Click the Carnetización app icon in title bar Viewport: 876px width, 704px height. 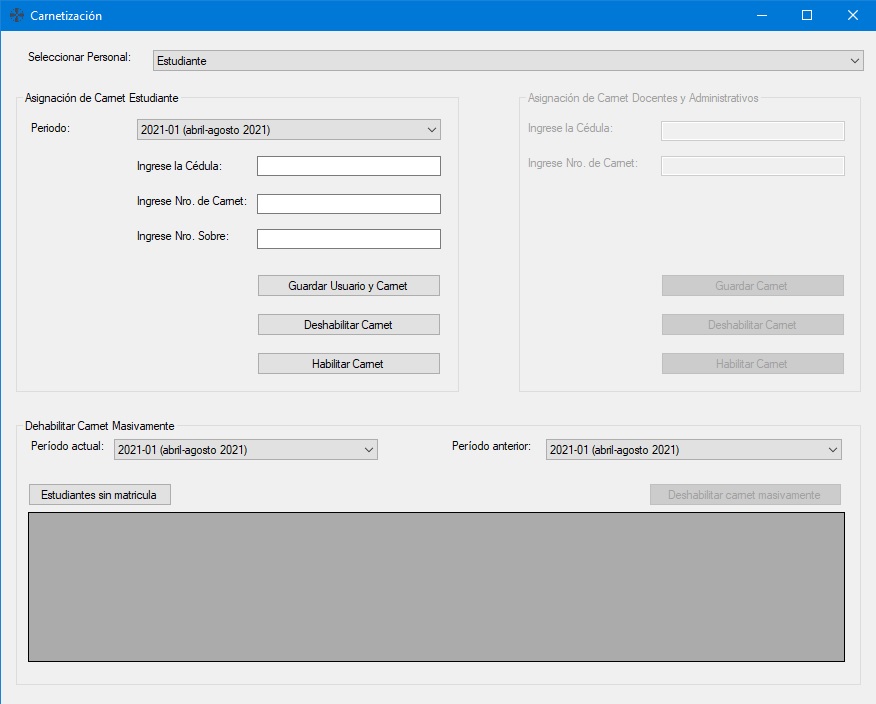click(17, 16)
